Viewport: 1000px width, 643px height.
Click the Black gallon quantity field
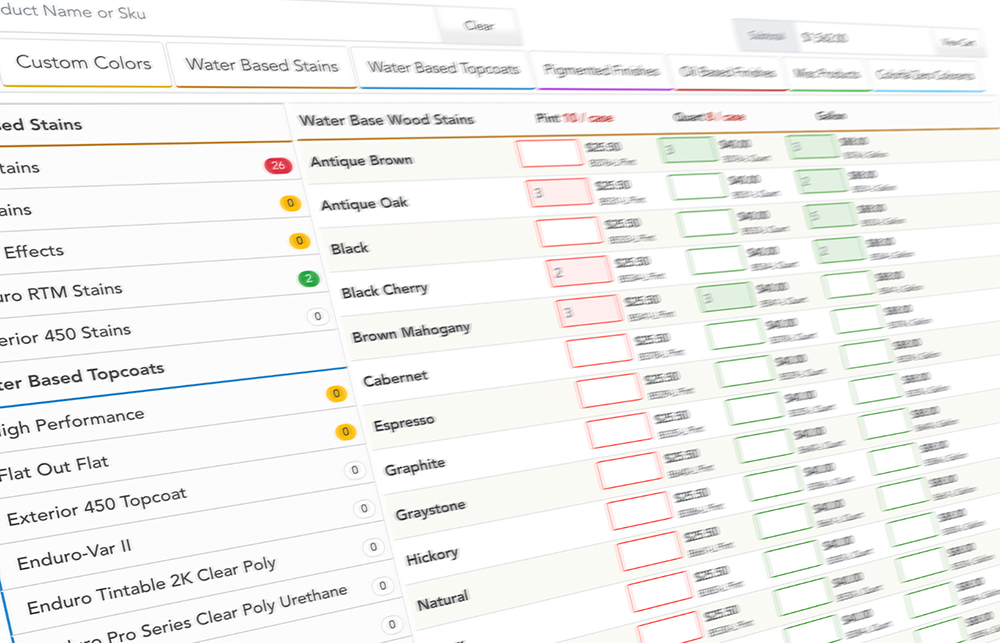(830, 216)
